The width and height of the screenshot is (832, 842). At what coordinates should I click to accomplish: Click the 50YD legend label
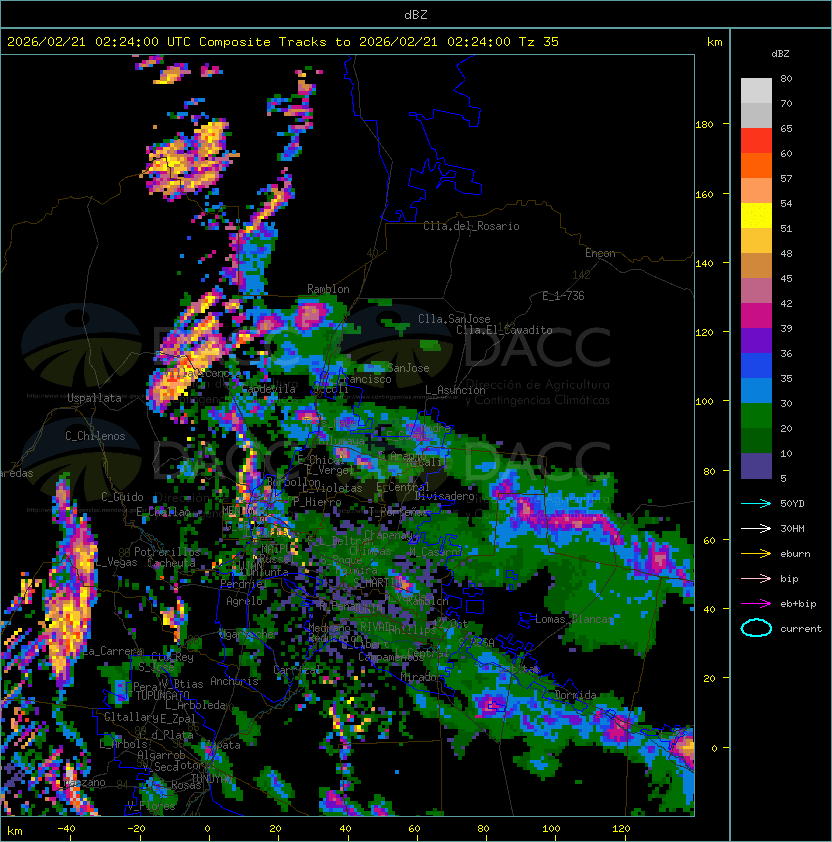(x=792, y=504)
